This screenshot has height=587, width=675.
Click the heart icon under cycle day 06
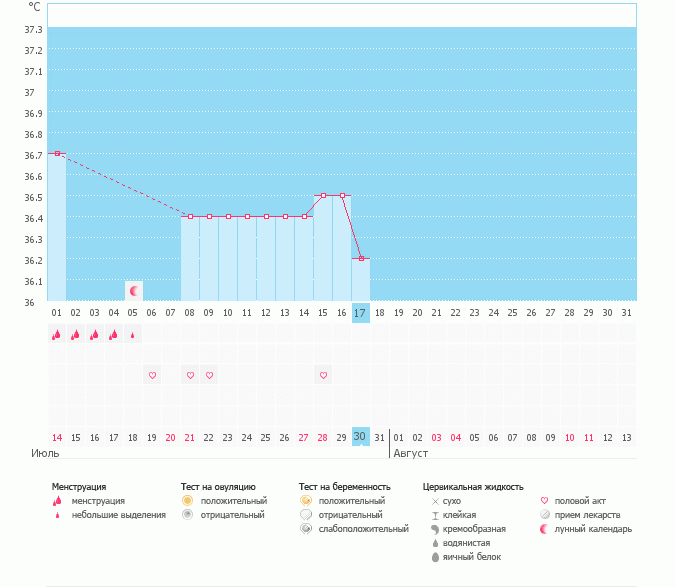(x=152, y=375)
